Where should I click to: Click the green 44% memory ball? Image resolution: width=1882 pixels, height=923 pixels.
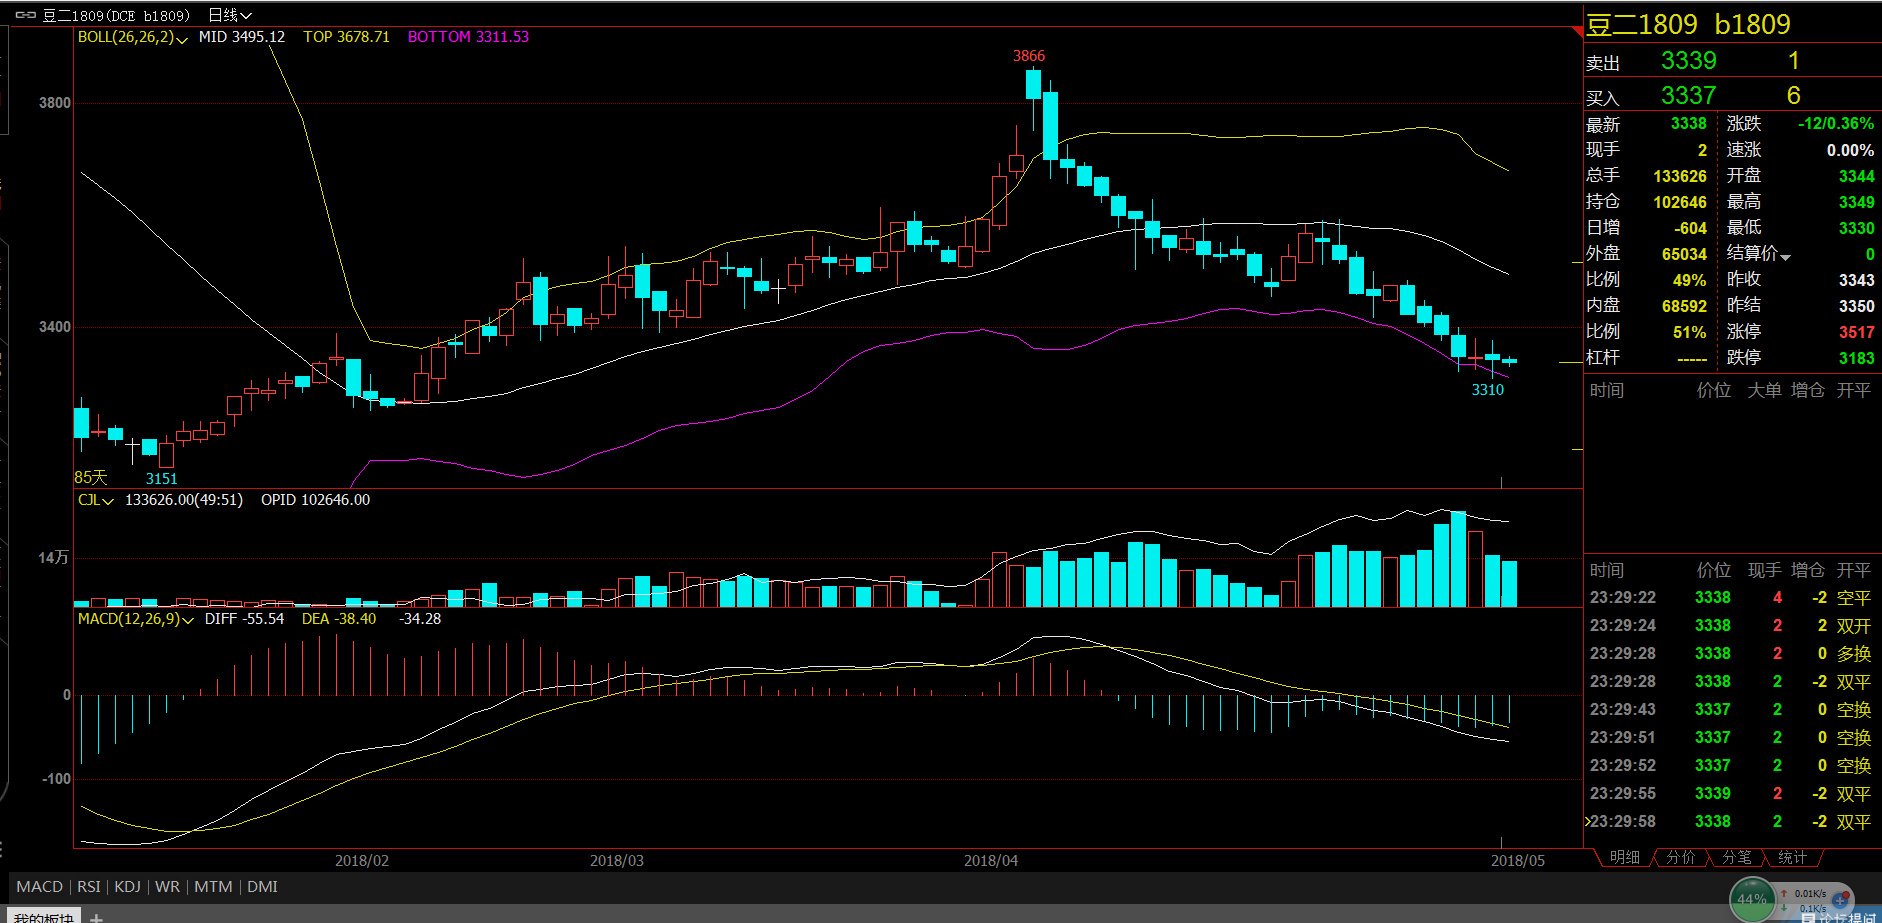point(1752,899)
